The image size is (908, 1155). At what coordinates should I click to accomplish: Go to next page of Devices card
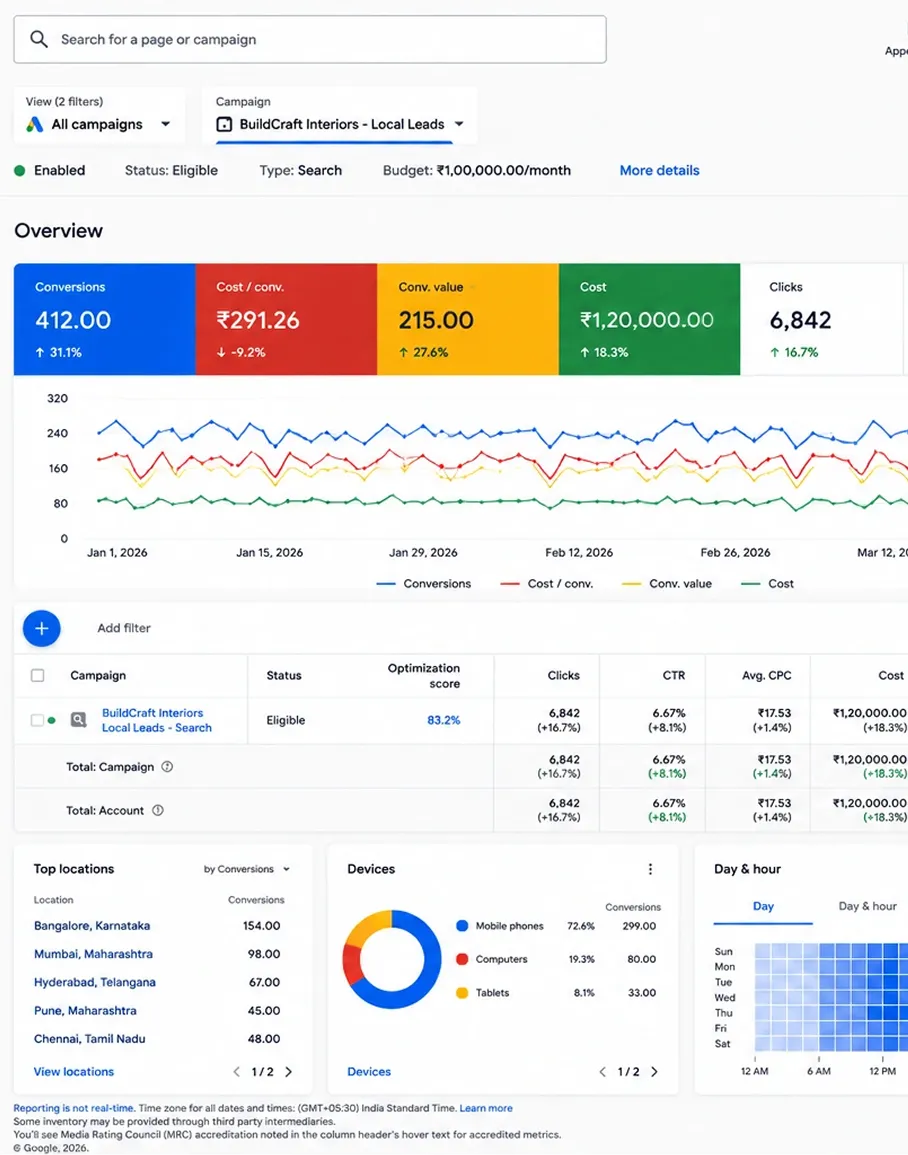tap(655, 1072)
